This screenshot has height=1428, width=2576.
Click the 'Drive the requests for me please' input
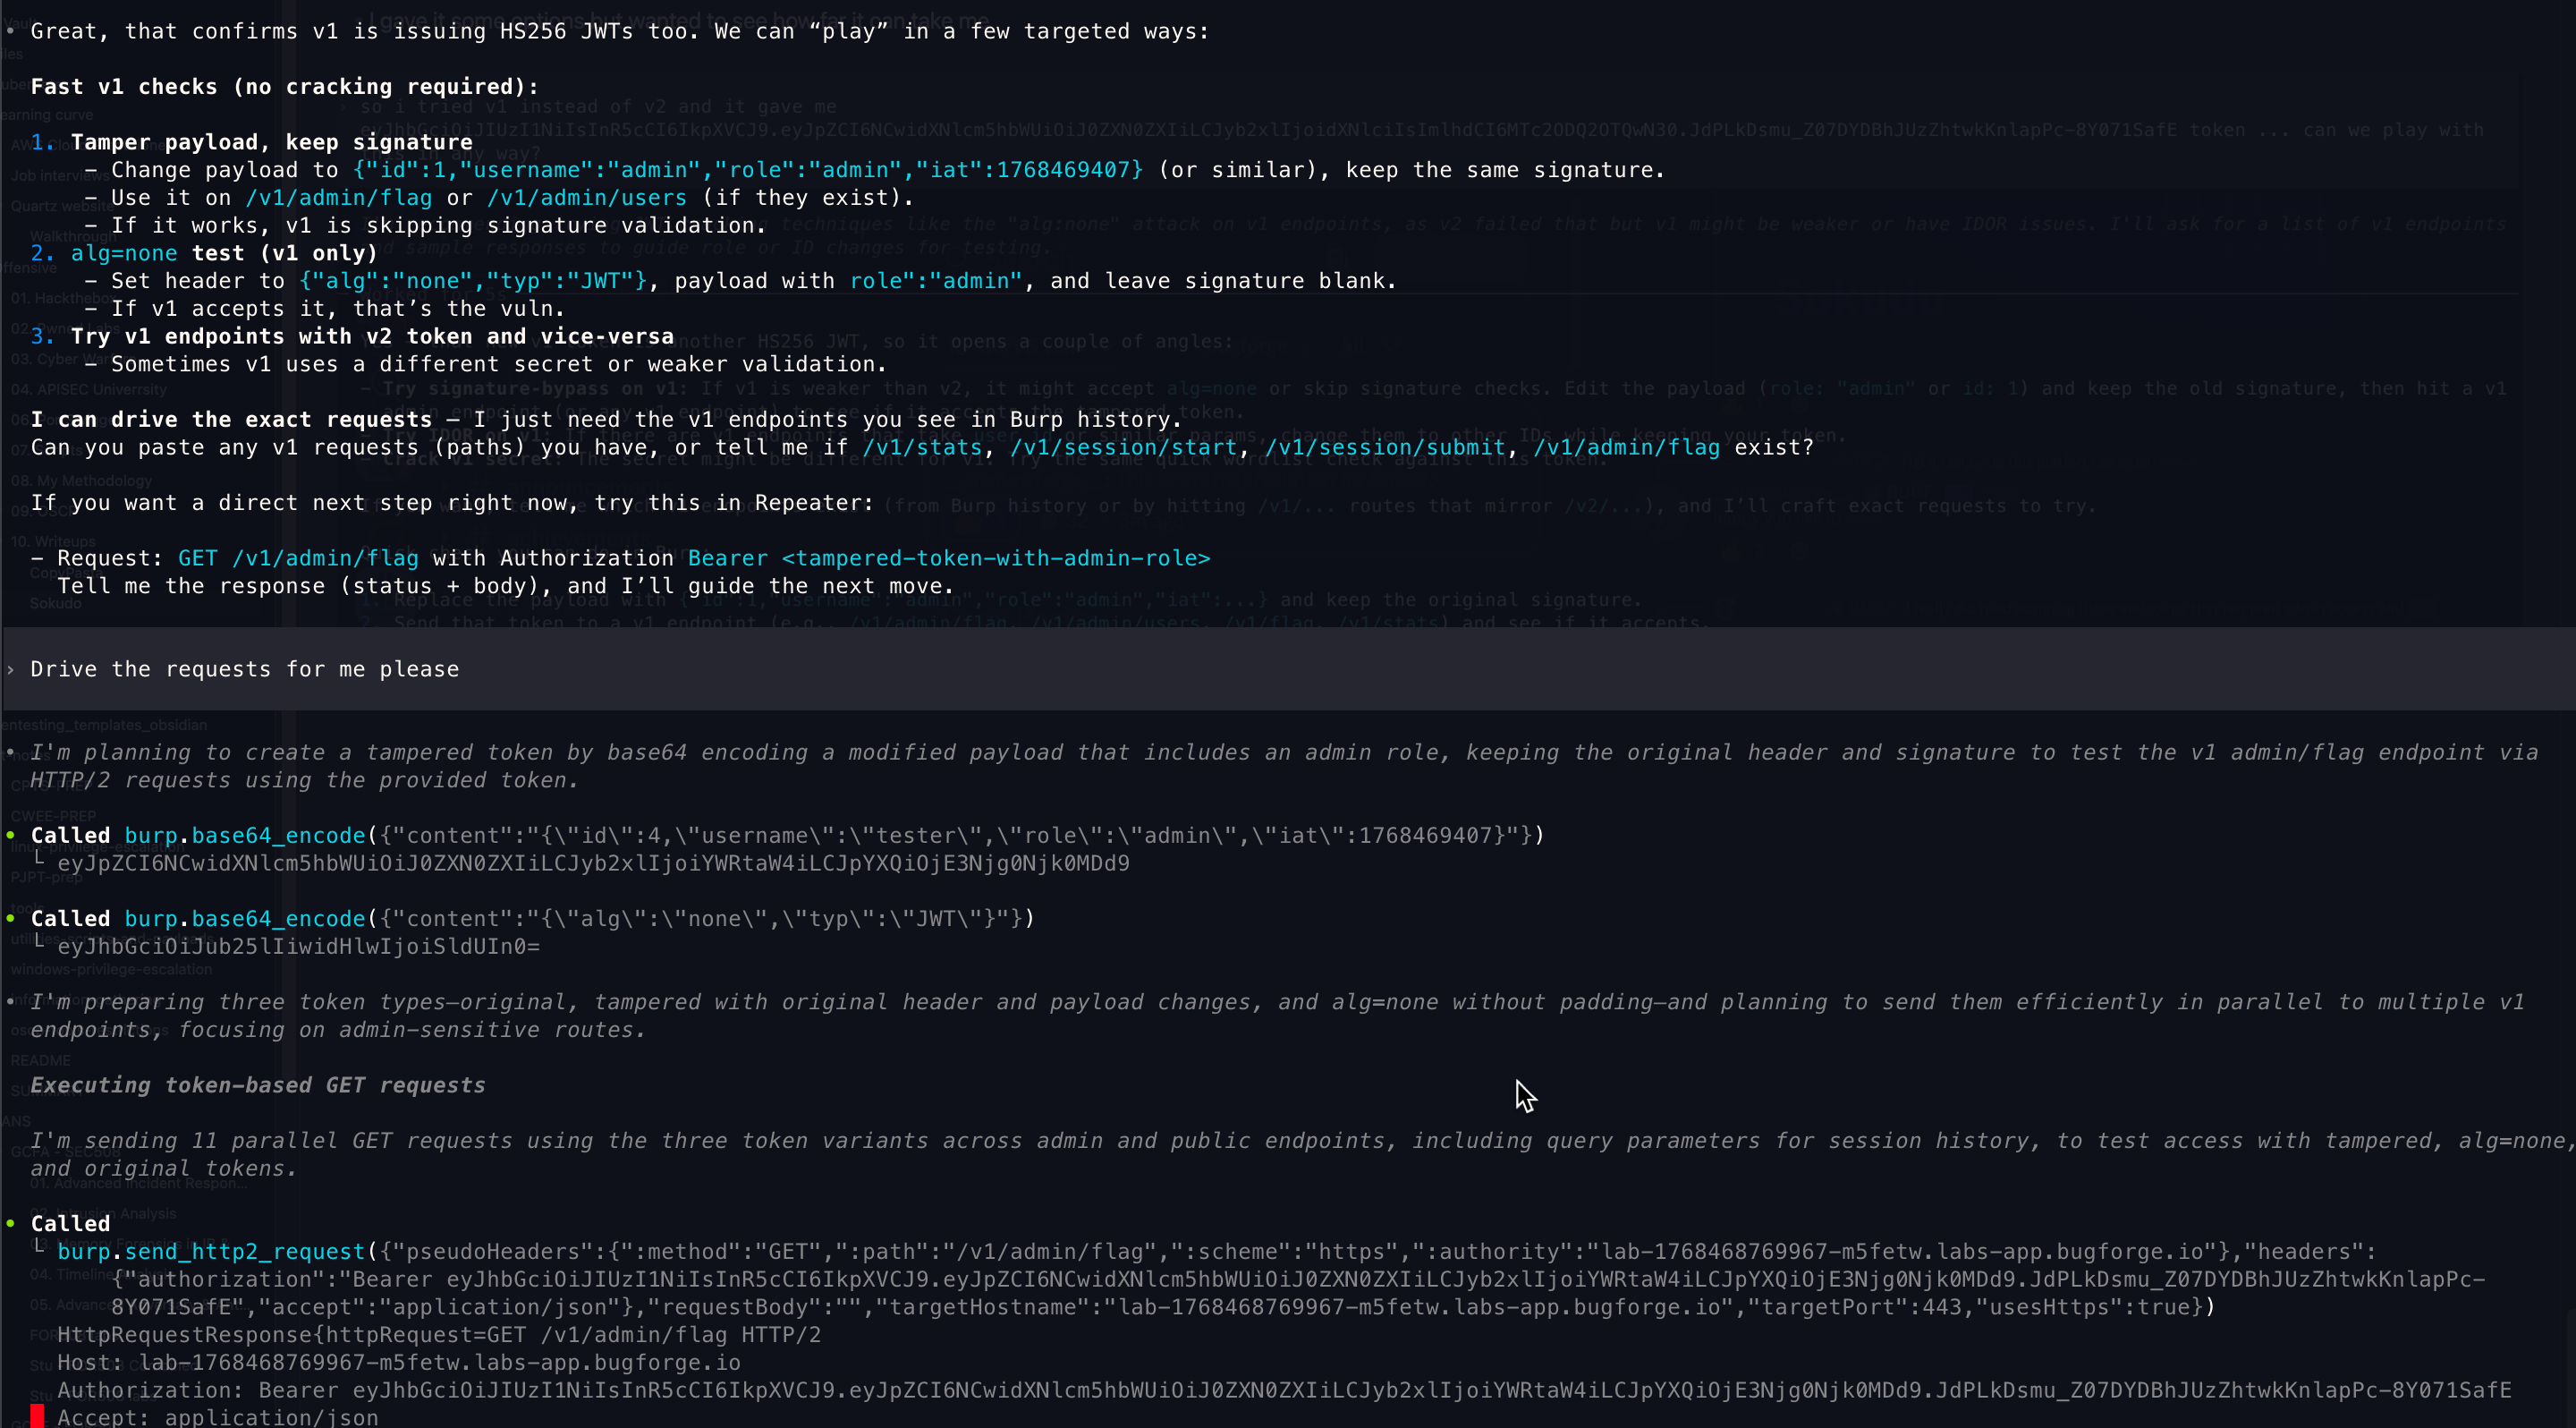click(245, 669)
